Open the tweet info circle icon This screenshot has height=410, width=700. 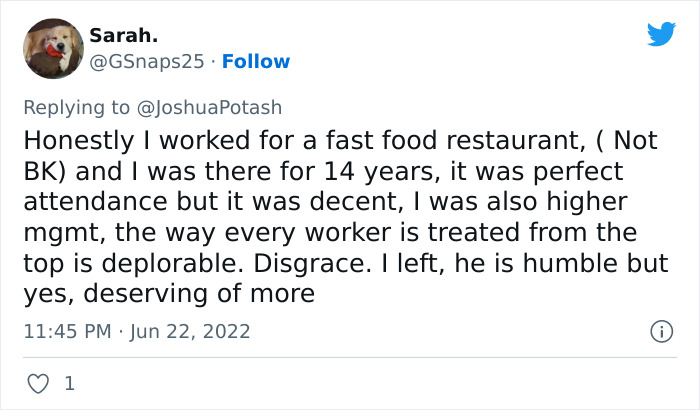point(660,331)
